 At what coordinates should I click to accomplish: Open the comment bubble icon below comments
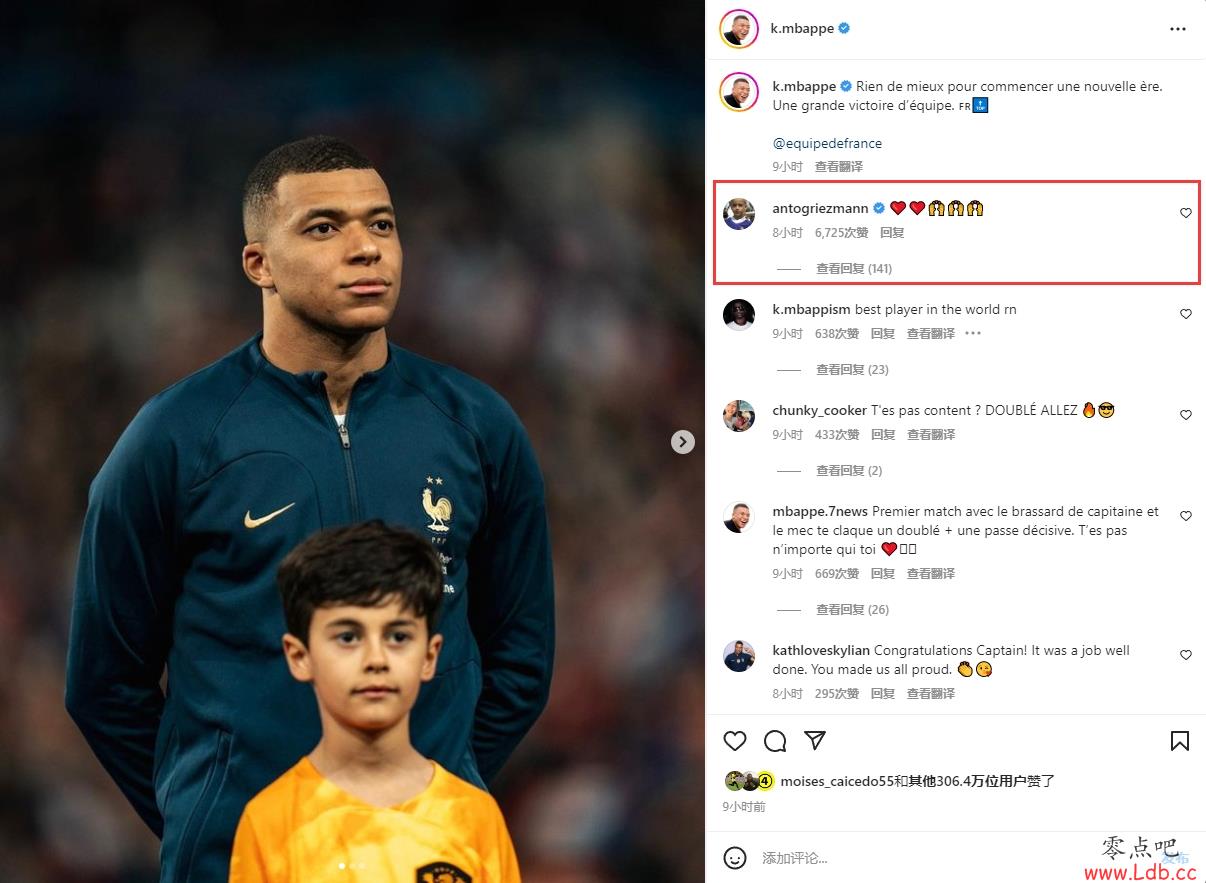click(775, 741)
